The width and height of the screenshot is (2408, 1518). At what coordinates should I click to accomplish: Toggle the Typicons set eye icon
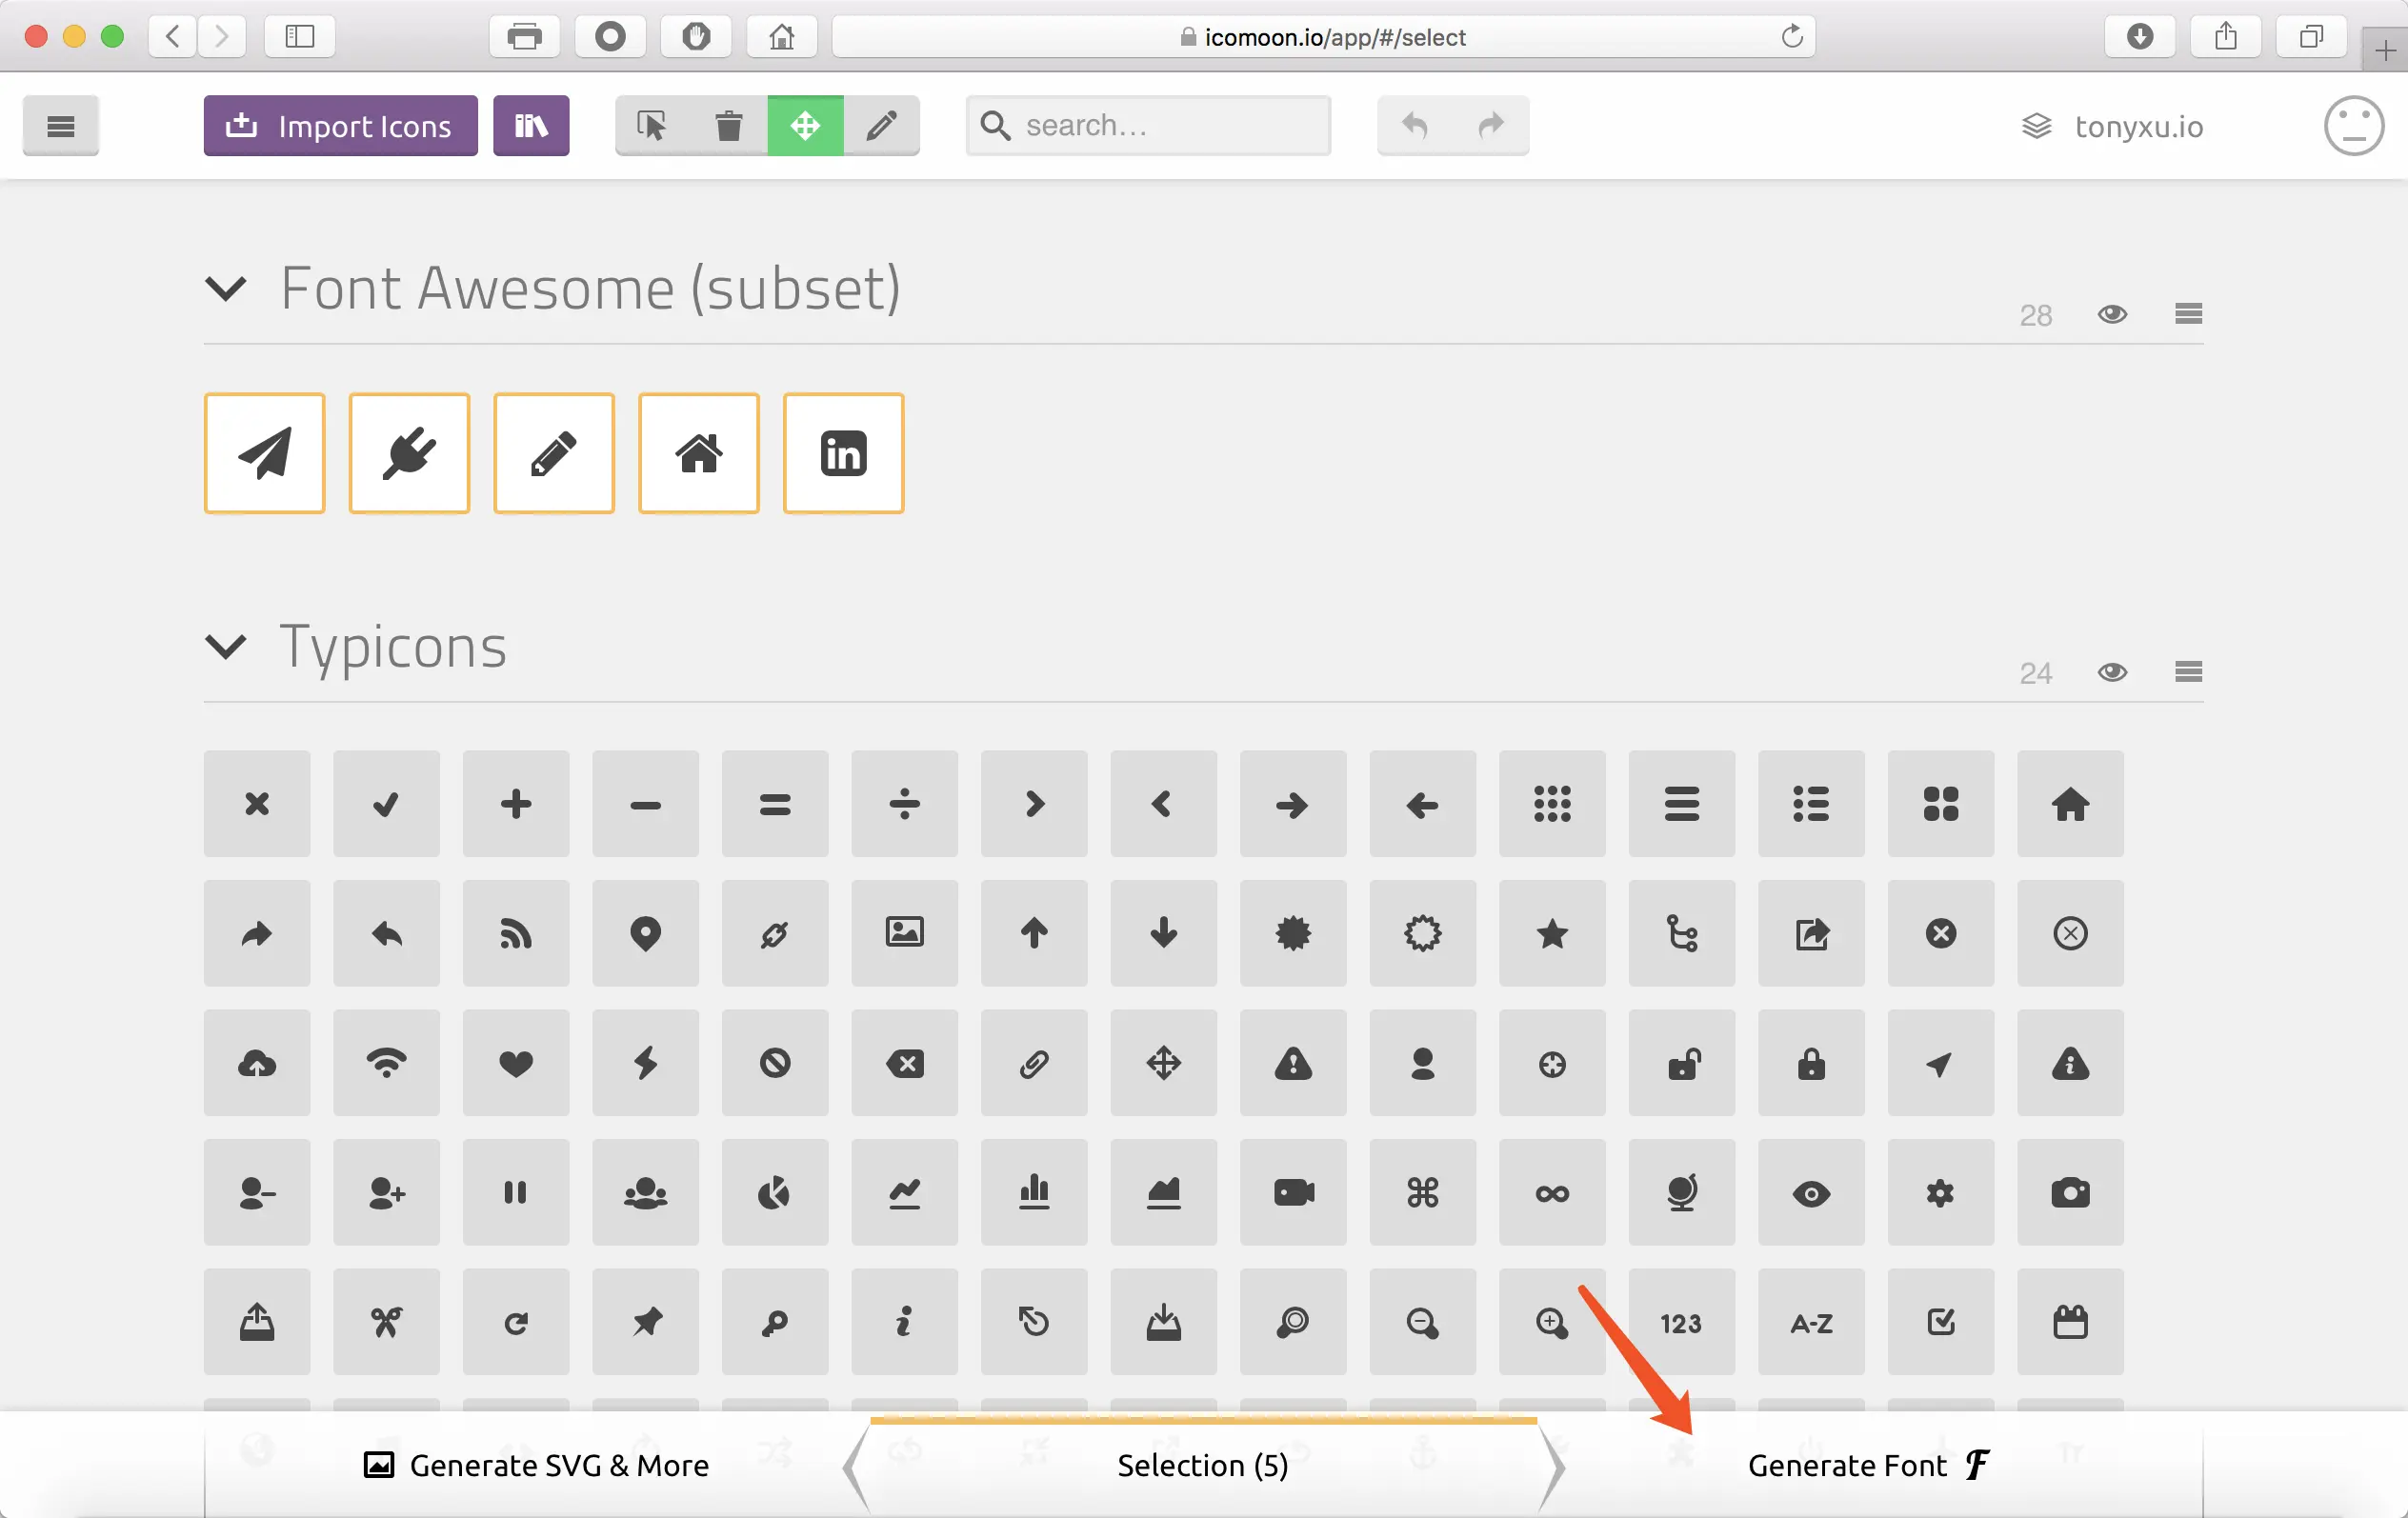pyautogui.click(x=2112, y=672)
